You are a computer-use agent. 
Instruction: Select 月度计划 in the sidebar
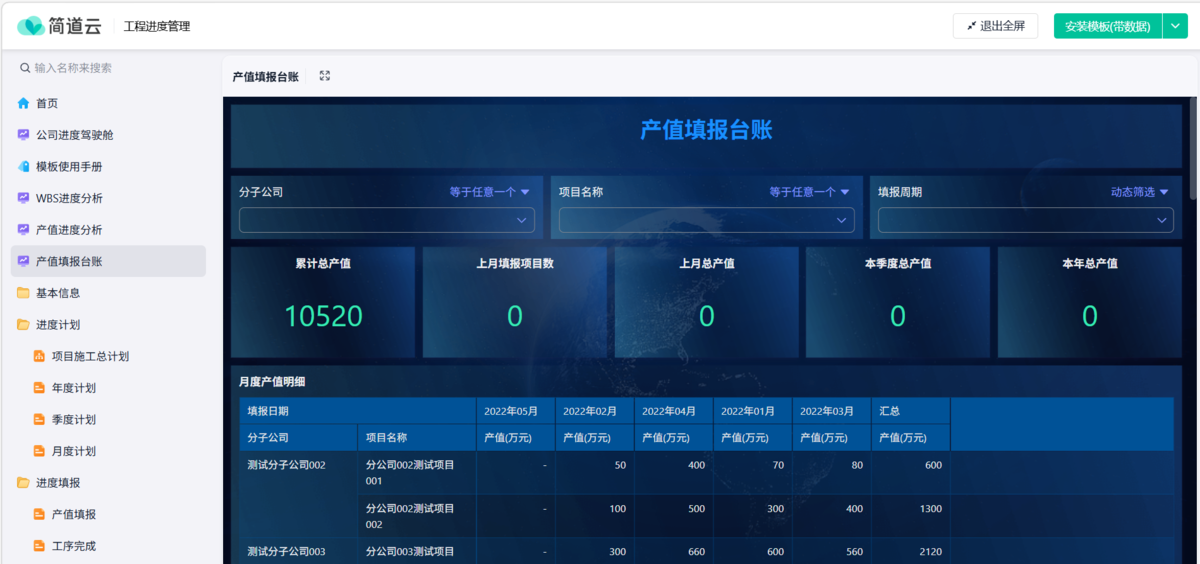pos(73,451)
